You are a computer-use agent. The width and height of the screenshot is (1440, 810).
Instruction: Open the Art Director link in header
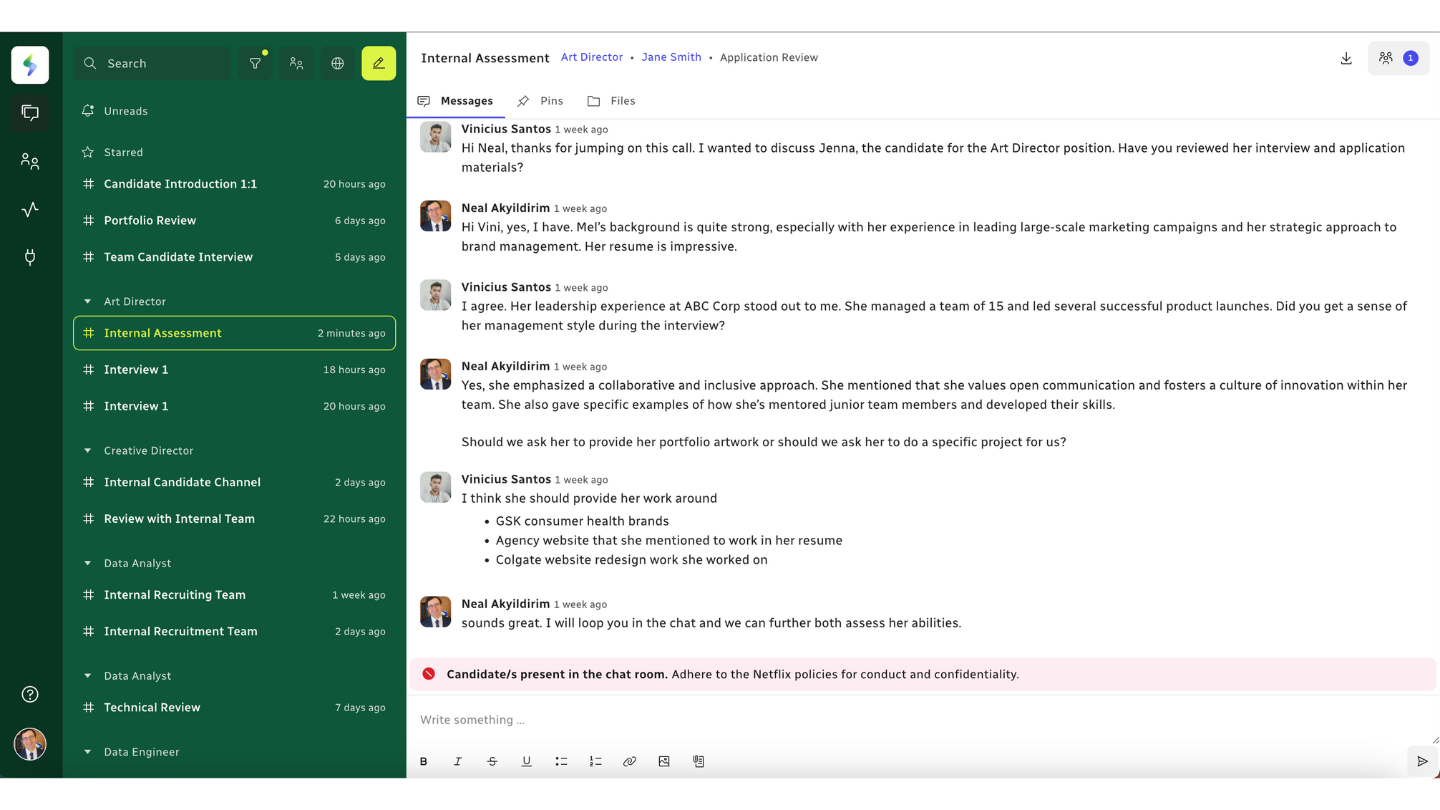(x=591, y=58)
